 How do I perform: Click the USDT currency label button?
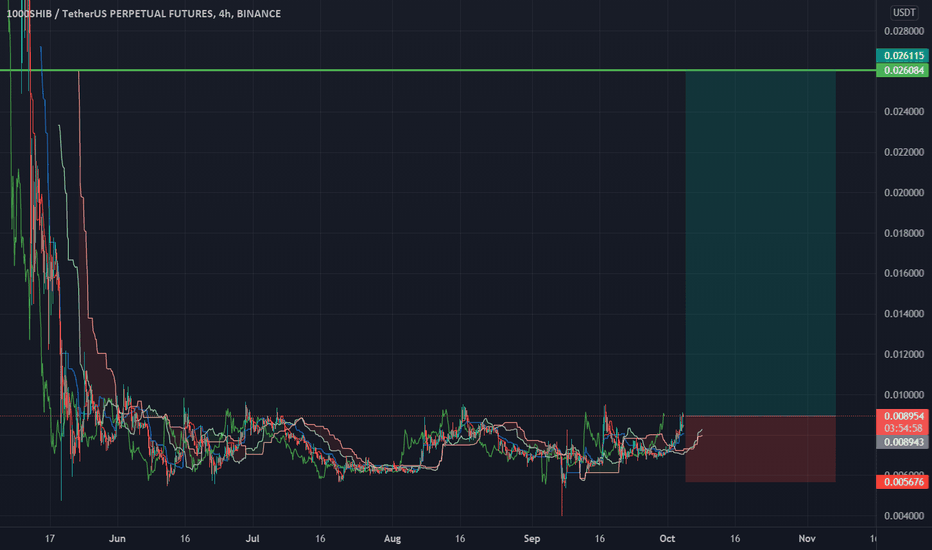click(903, 12)
